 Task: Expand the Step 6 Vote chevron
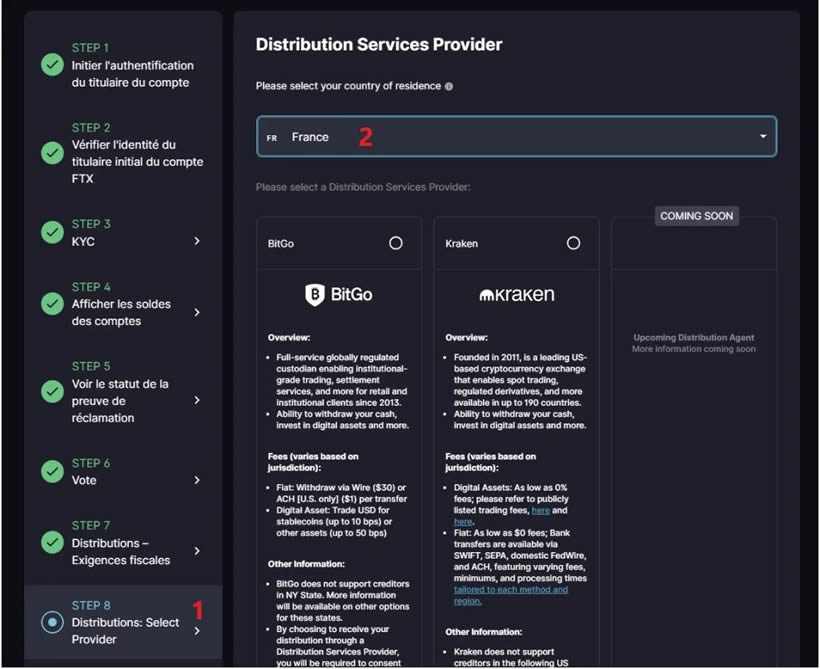[x=196, y=480]
